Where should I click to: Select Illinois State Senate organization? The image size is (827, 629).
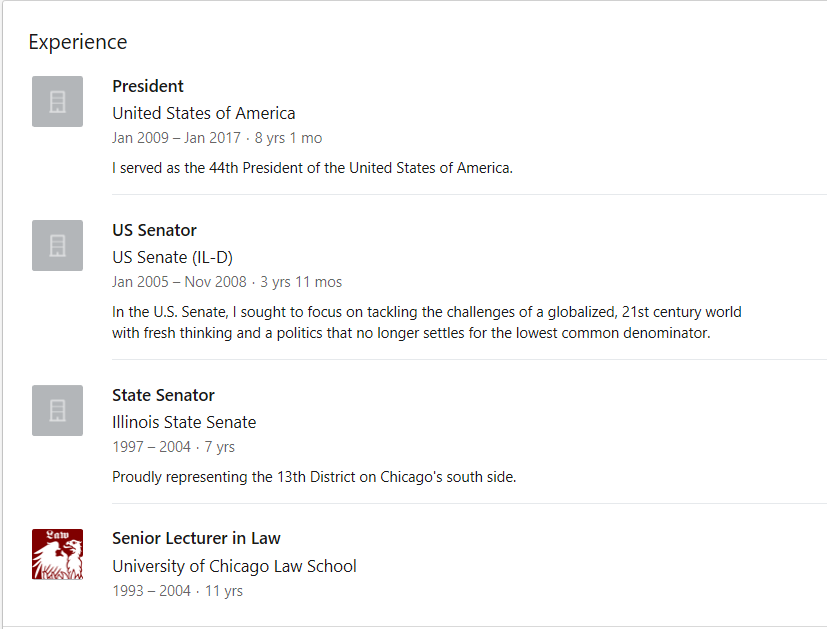point(184,422)
